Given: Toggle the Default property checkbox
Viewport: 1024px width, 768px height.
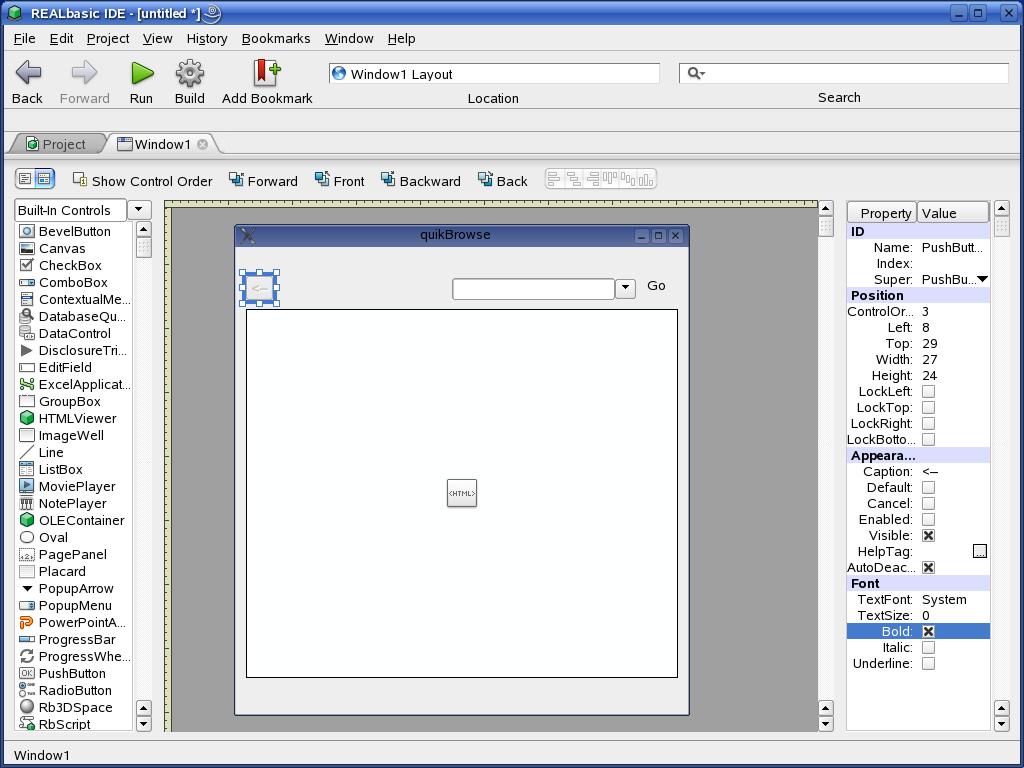Looking at the screenshot, I should coord(928,487).
